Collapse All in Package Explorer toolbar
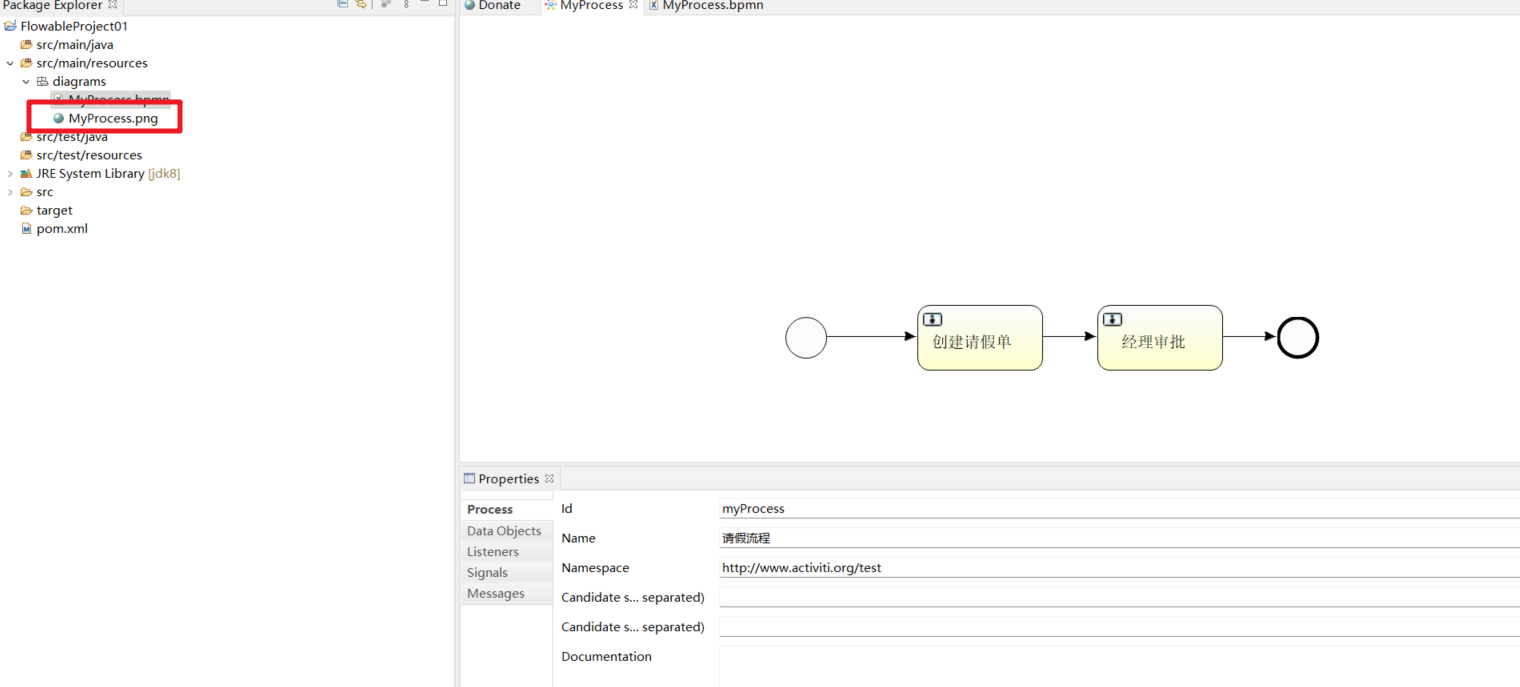This screenshot has height=687, width=1520. (342, 4)
